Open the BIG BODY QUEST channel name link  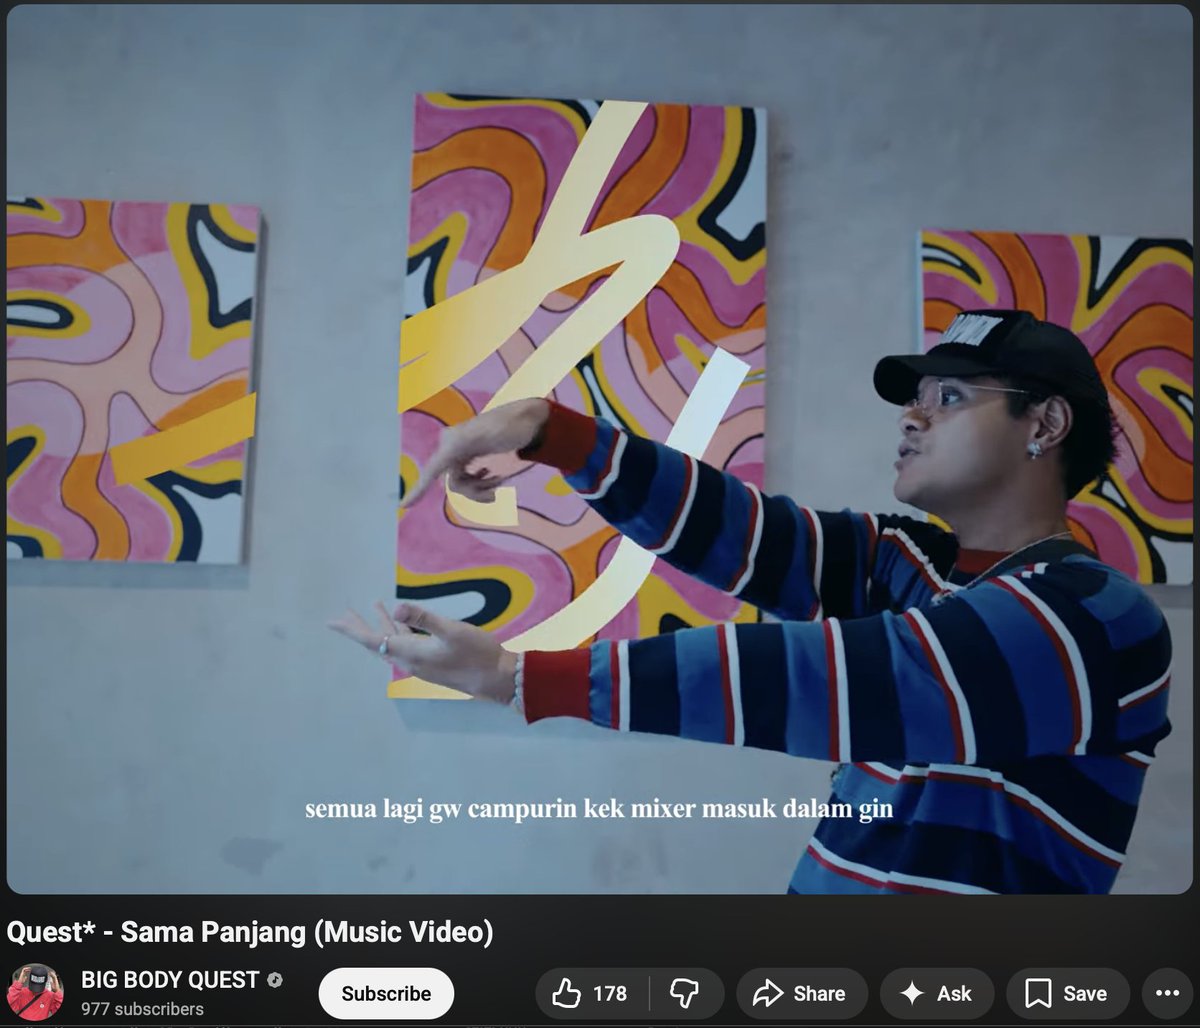170,980
